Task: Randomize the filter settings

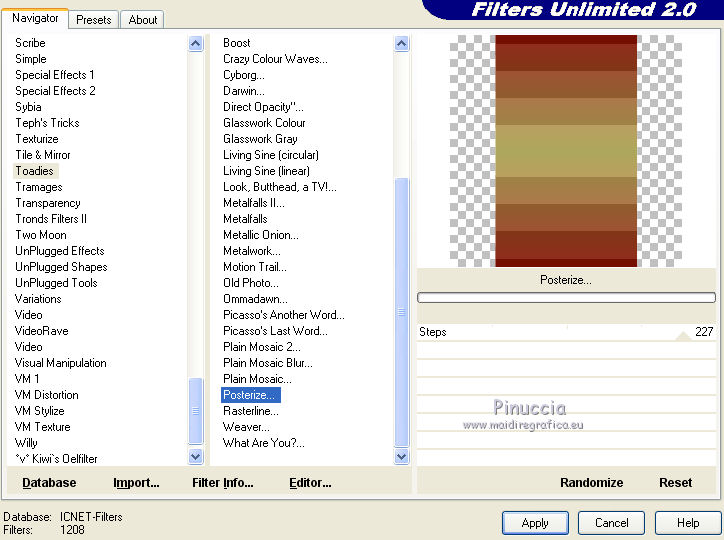Action: [591, 483]
